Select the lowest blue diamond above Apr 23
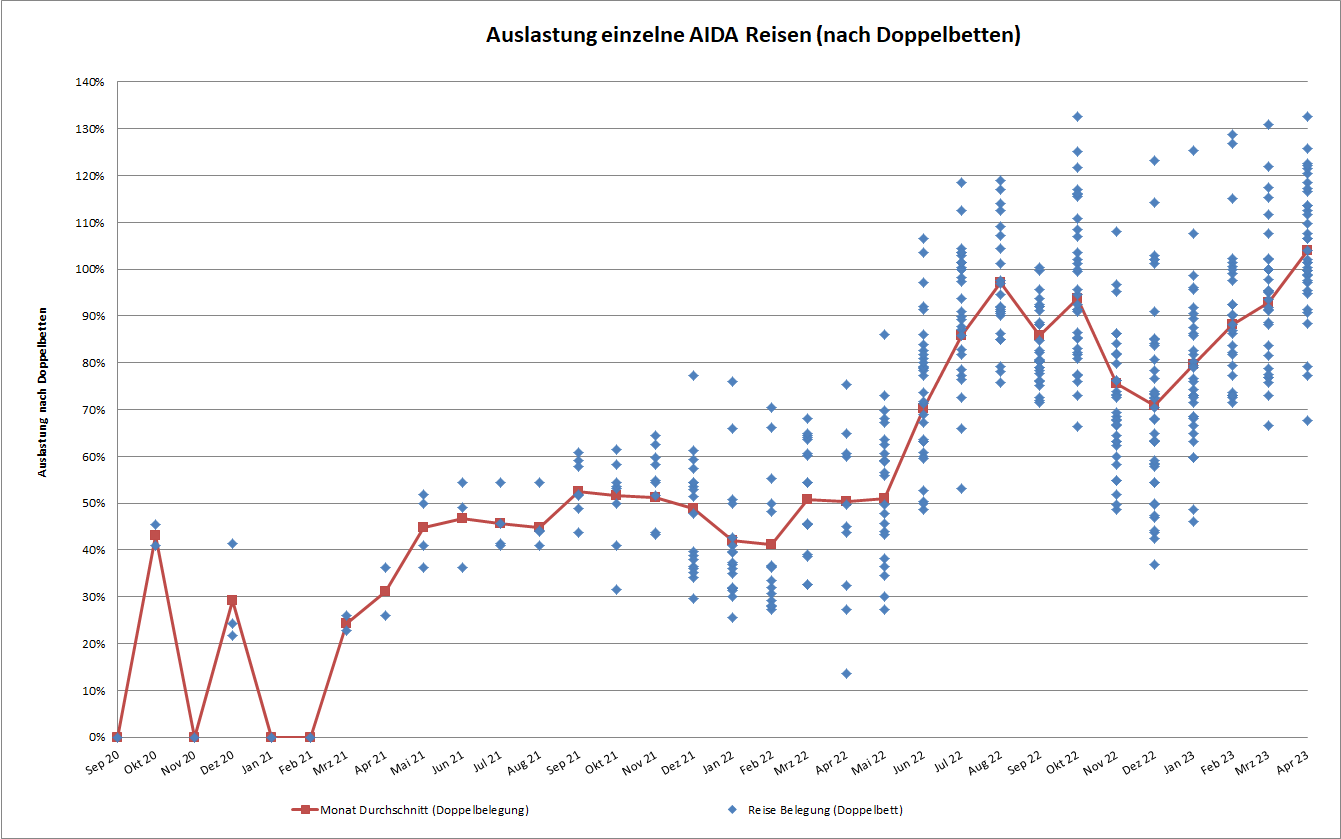The height and width of the screenshot is (839, 1341). point(1307,420)
